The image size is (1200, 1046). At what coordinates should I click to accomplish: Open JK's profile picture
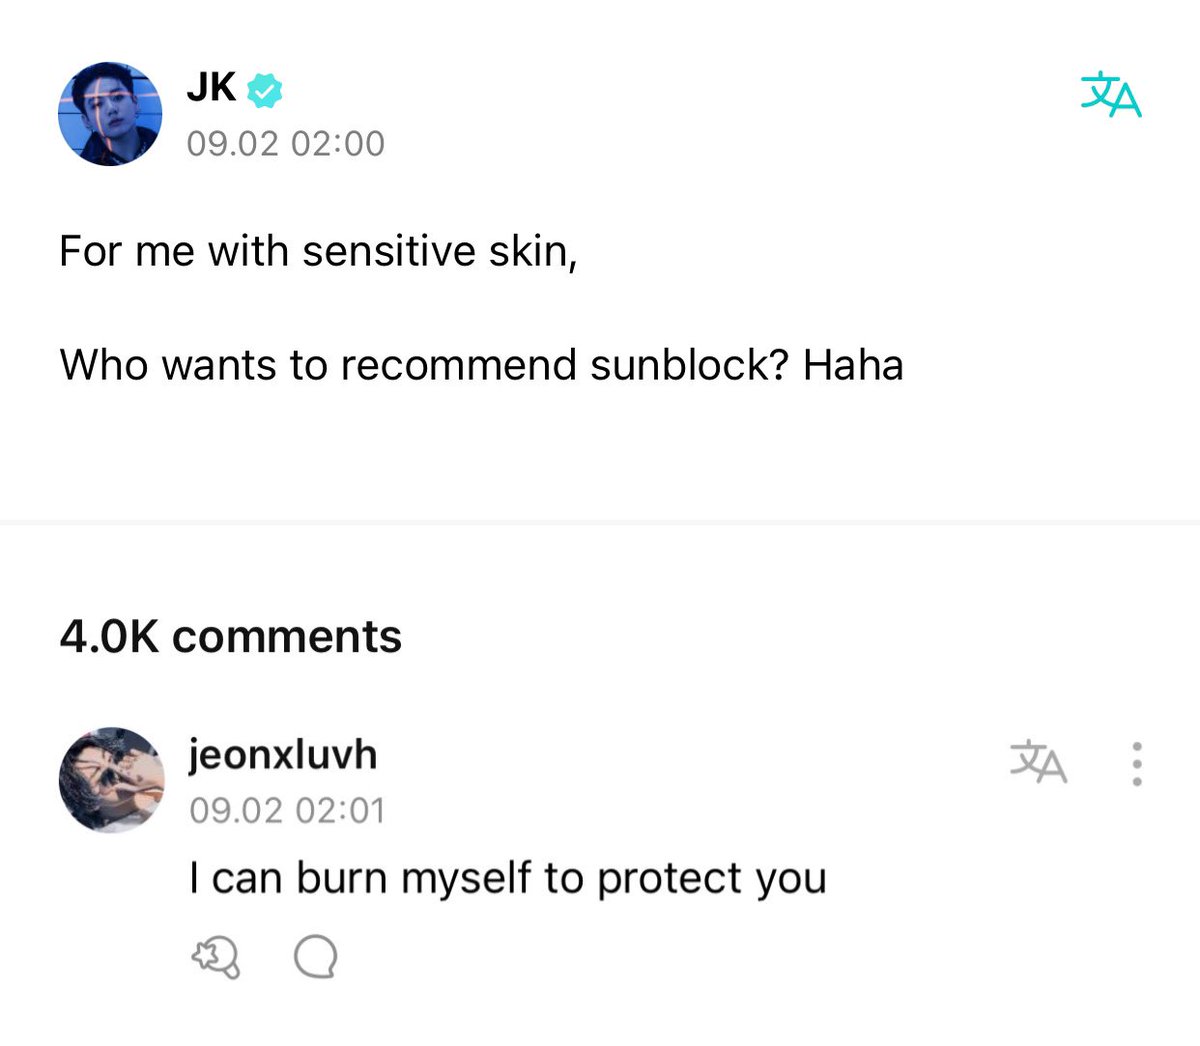[x=110, y=114]
